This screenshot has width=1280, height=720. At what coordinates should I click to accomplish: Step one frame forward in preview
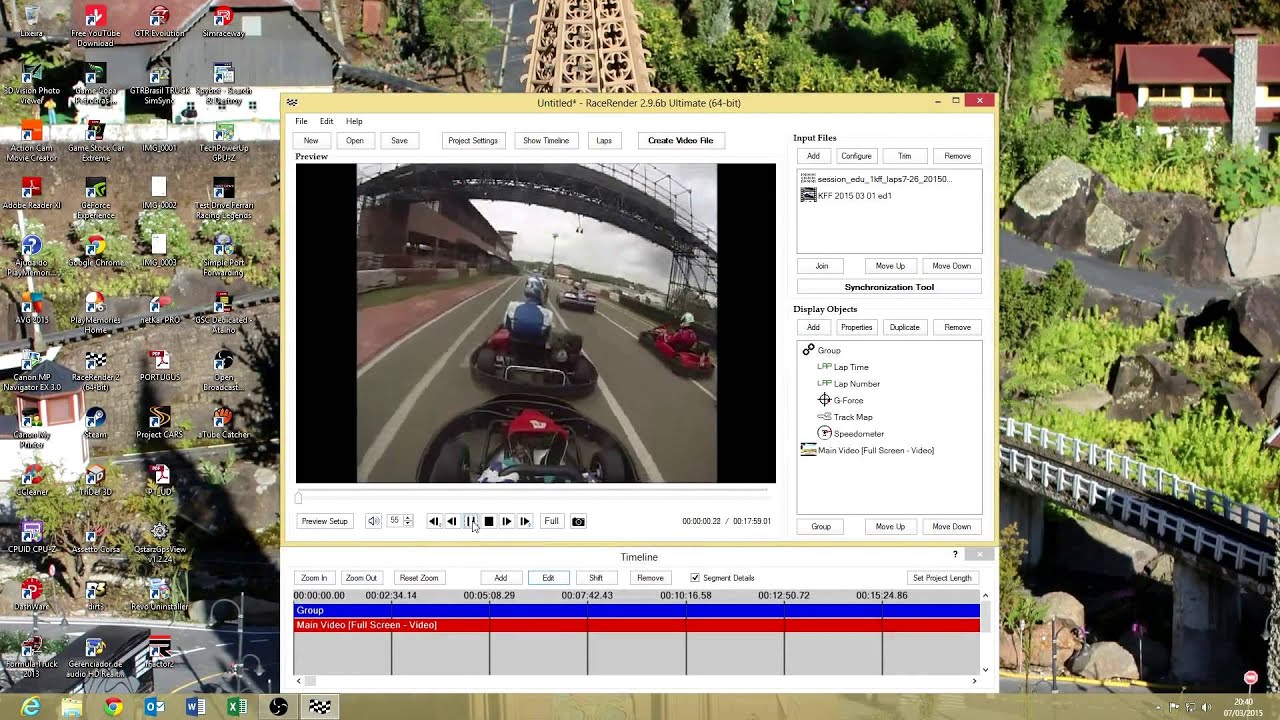pos(507,521)
